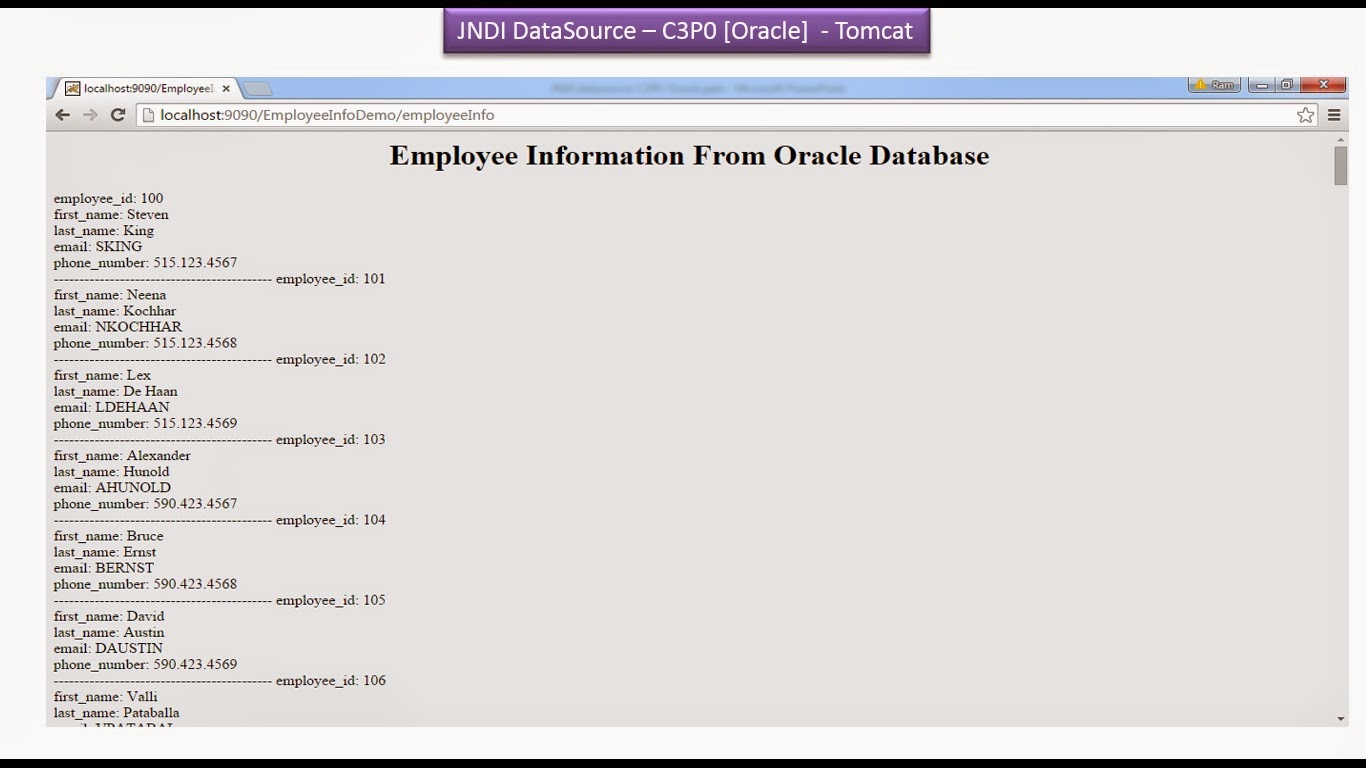Minimize the browser window

point(1262,85)
